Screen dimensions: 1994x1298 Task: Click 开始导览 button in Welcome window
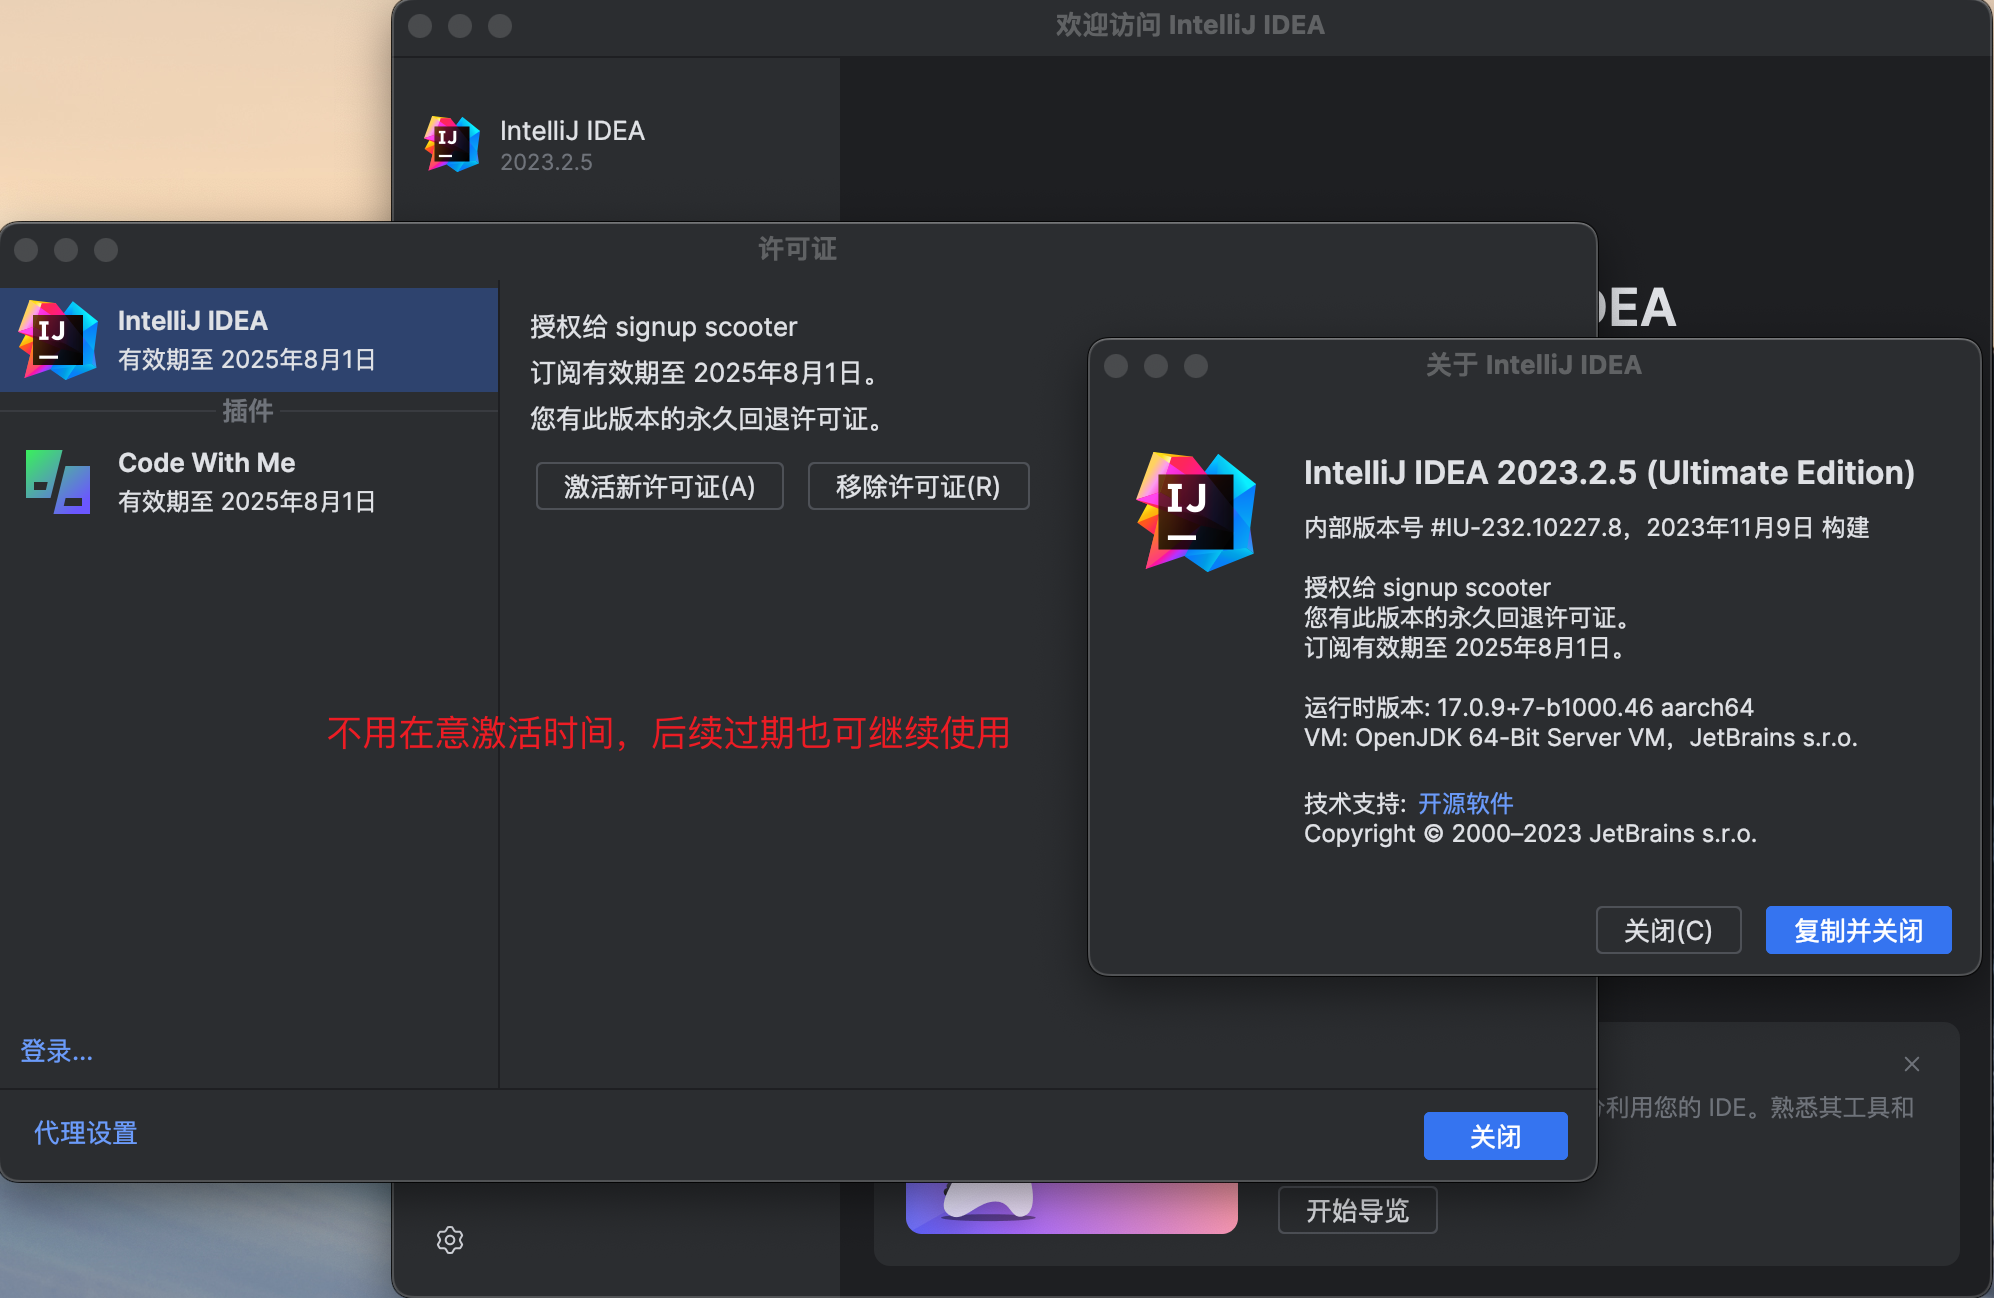[x=1357, y=1211]
